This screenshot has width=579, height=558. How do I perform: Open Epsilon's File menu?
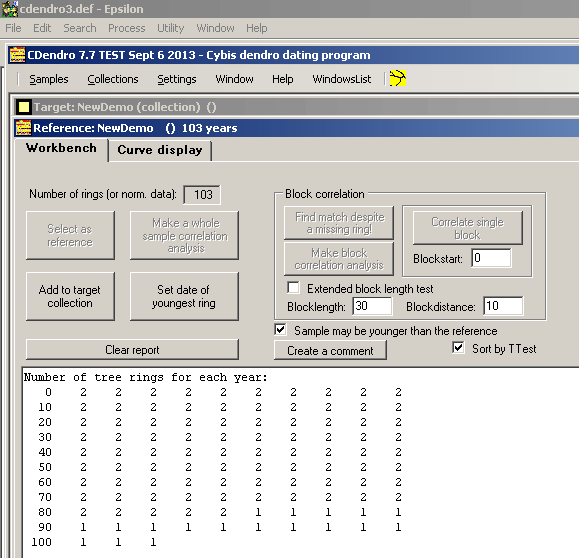point(13,28)
